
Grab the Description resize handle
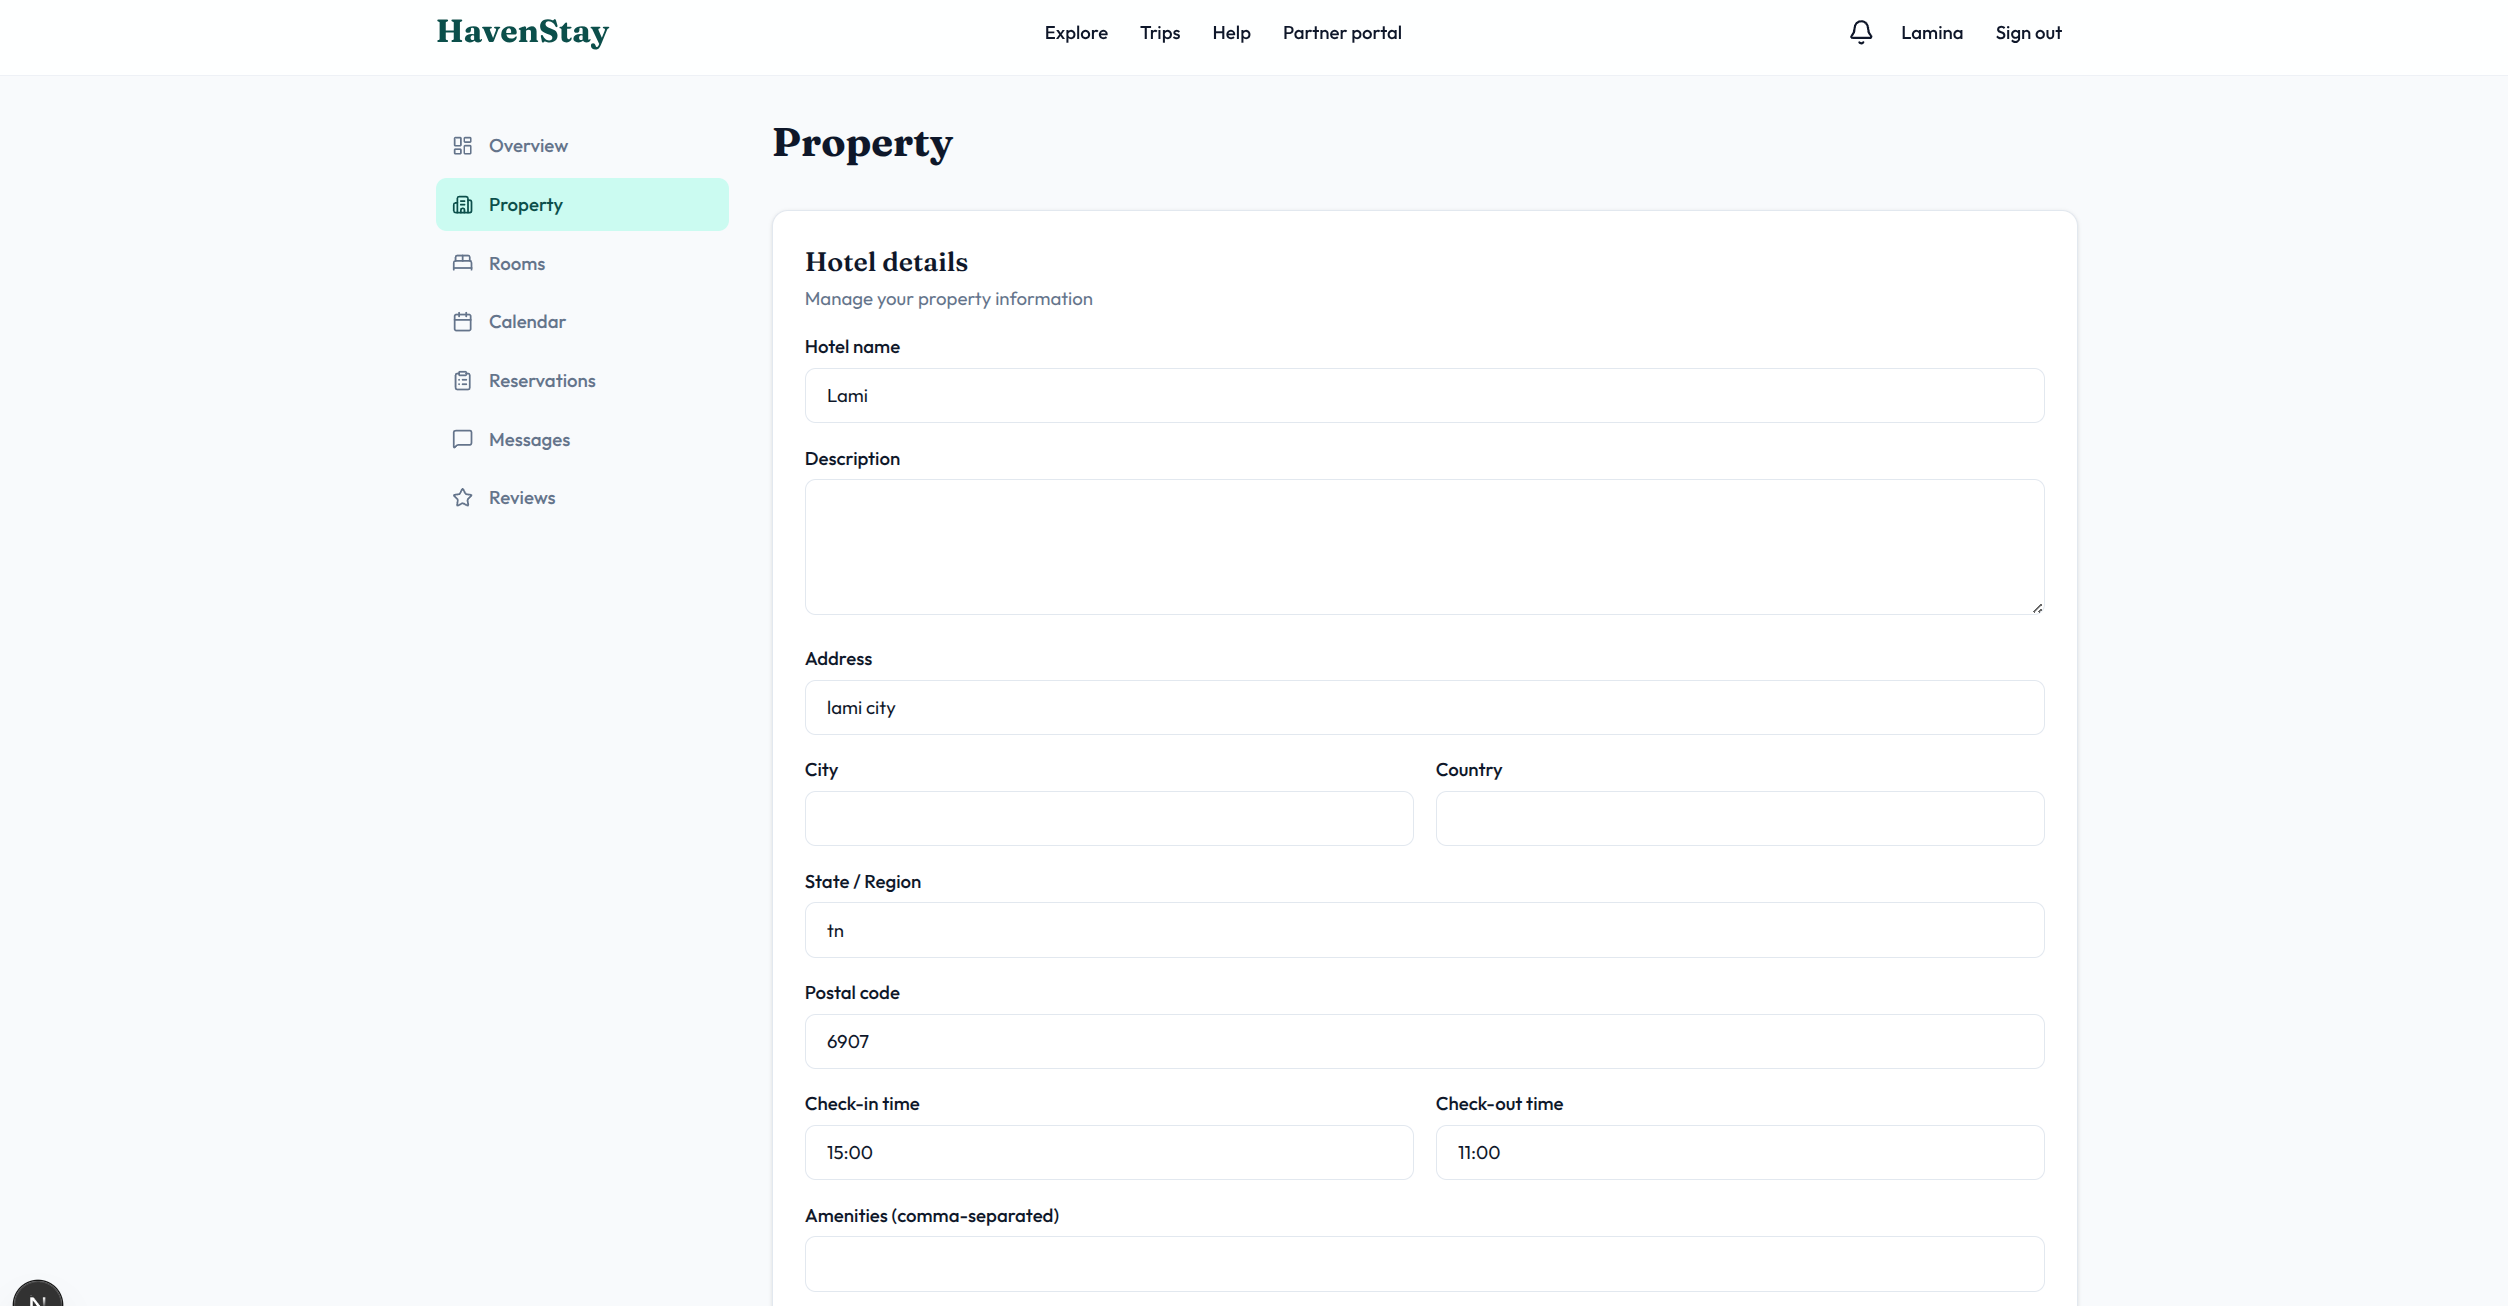(2037, 608)
